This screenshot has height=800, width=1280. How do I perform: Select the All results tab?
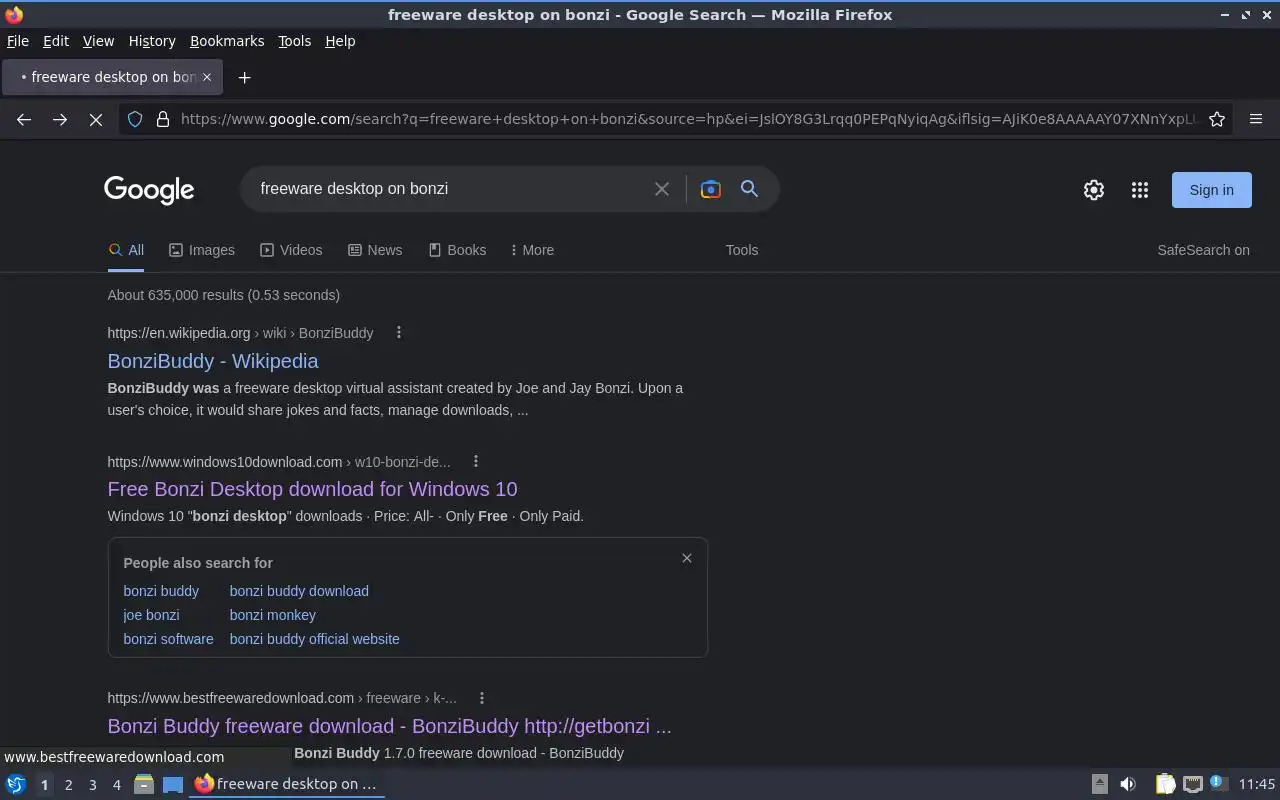click(x=126, y=250)
